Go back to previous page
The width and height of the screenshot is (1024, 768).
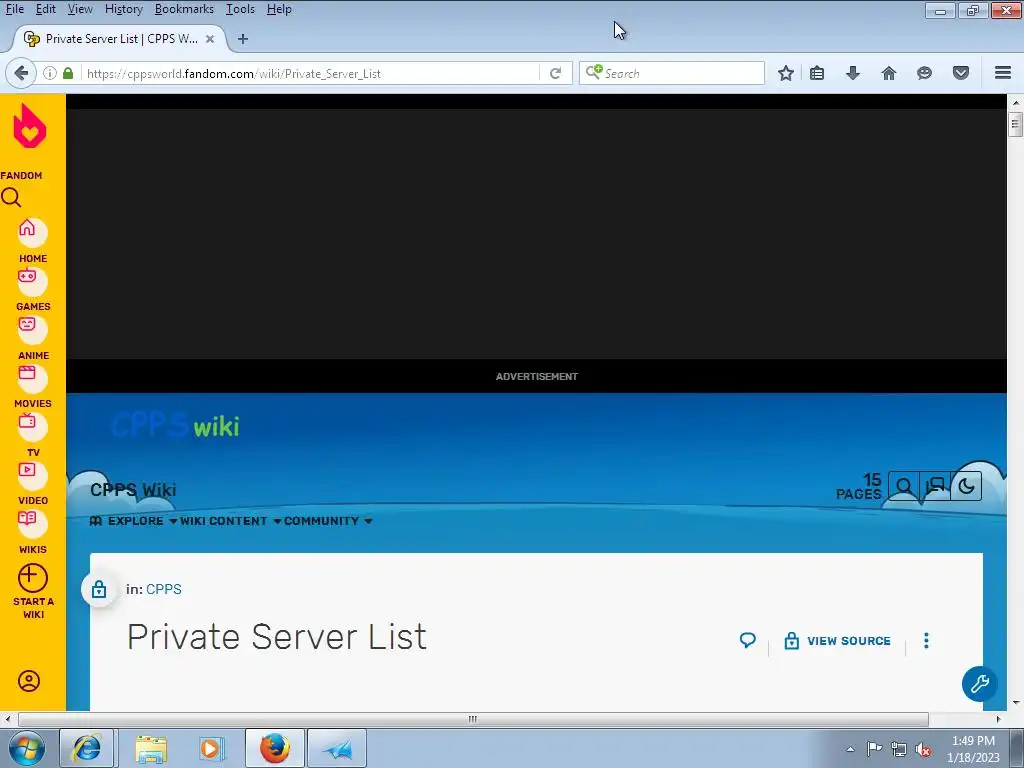click(x=21, y=73)
